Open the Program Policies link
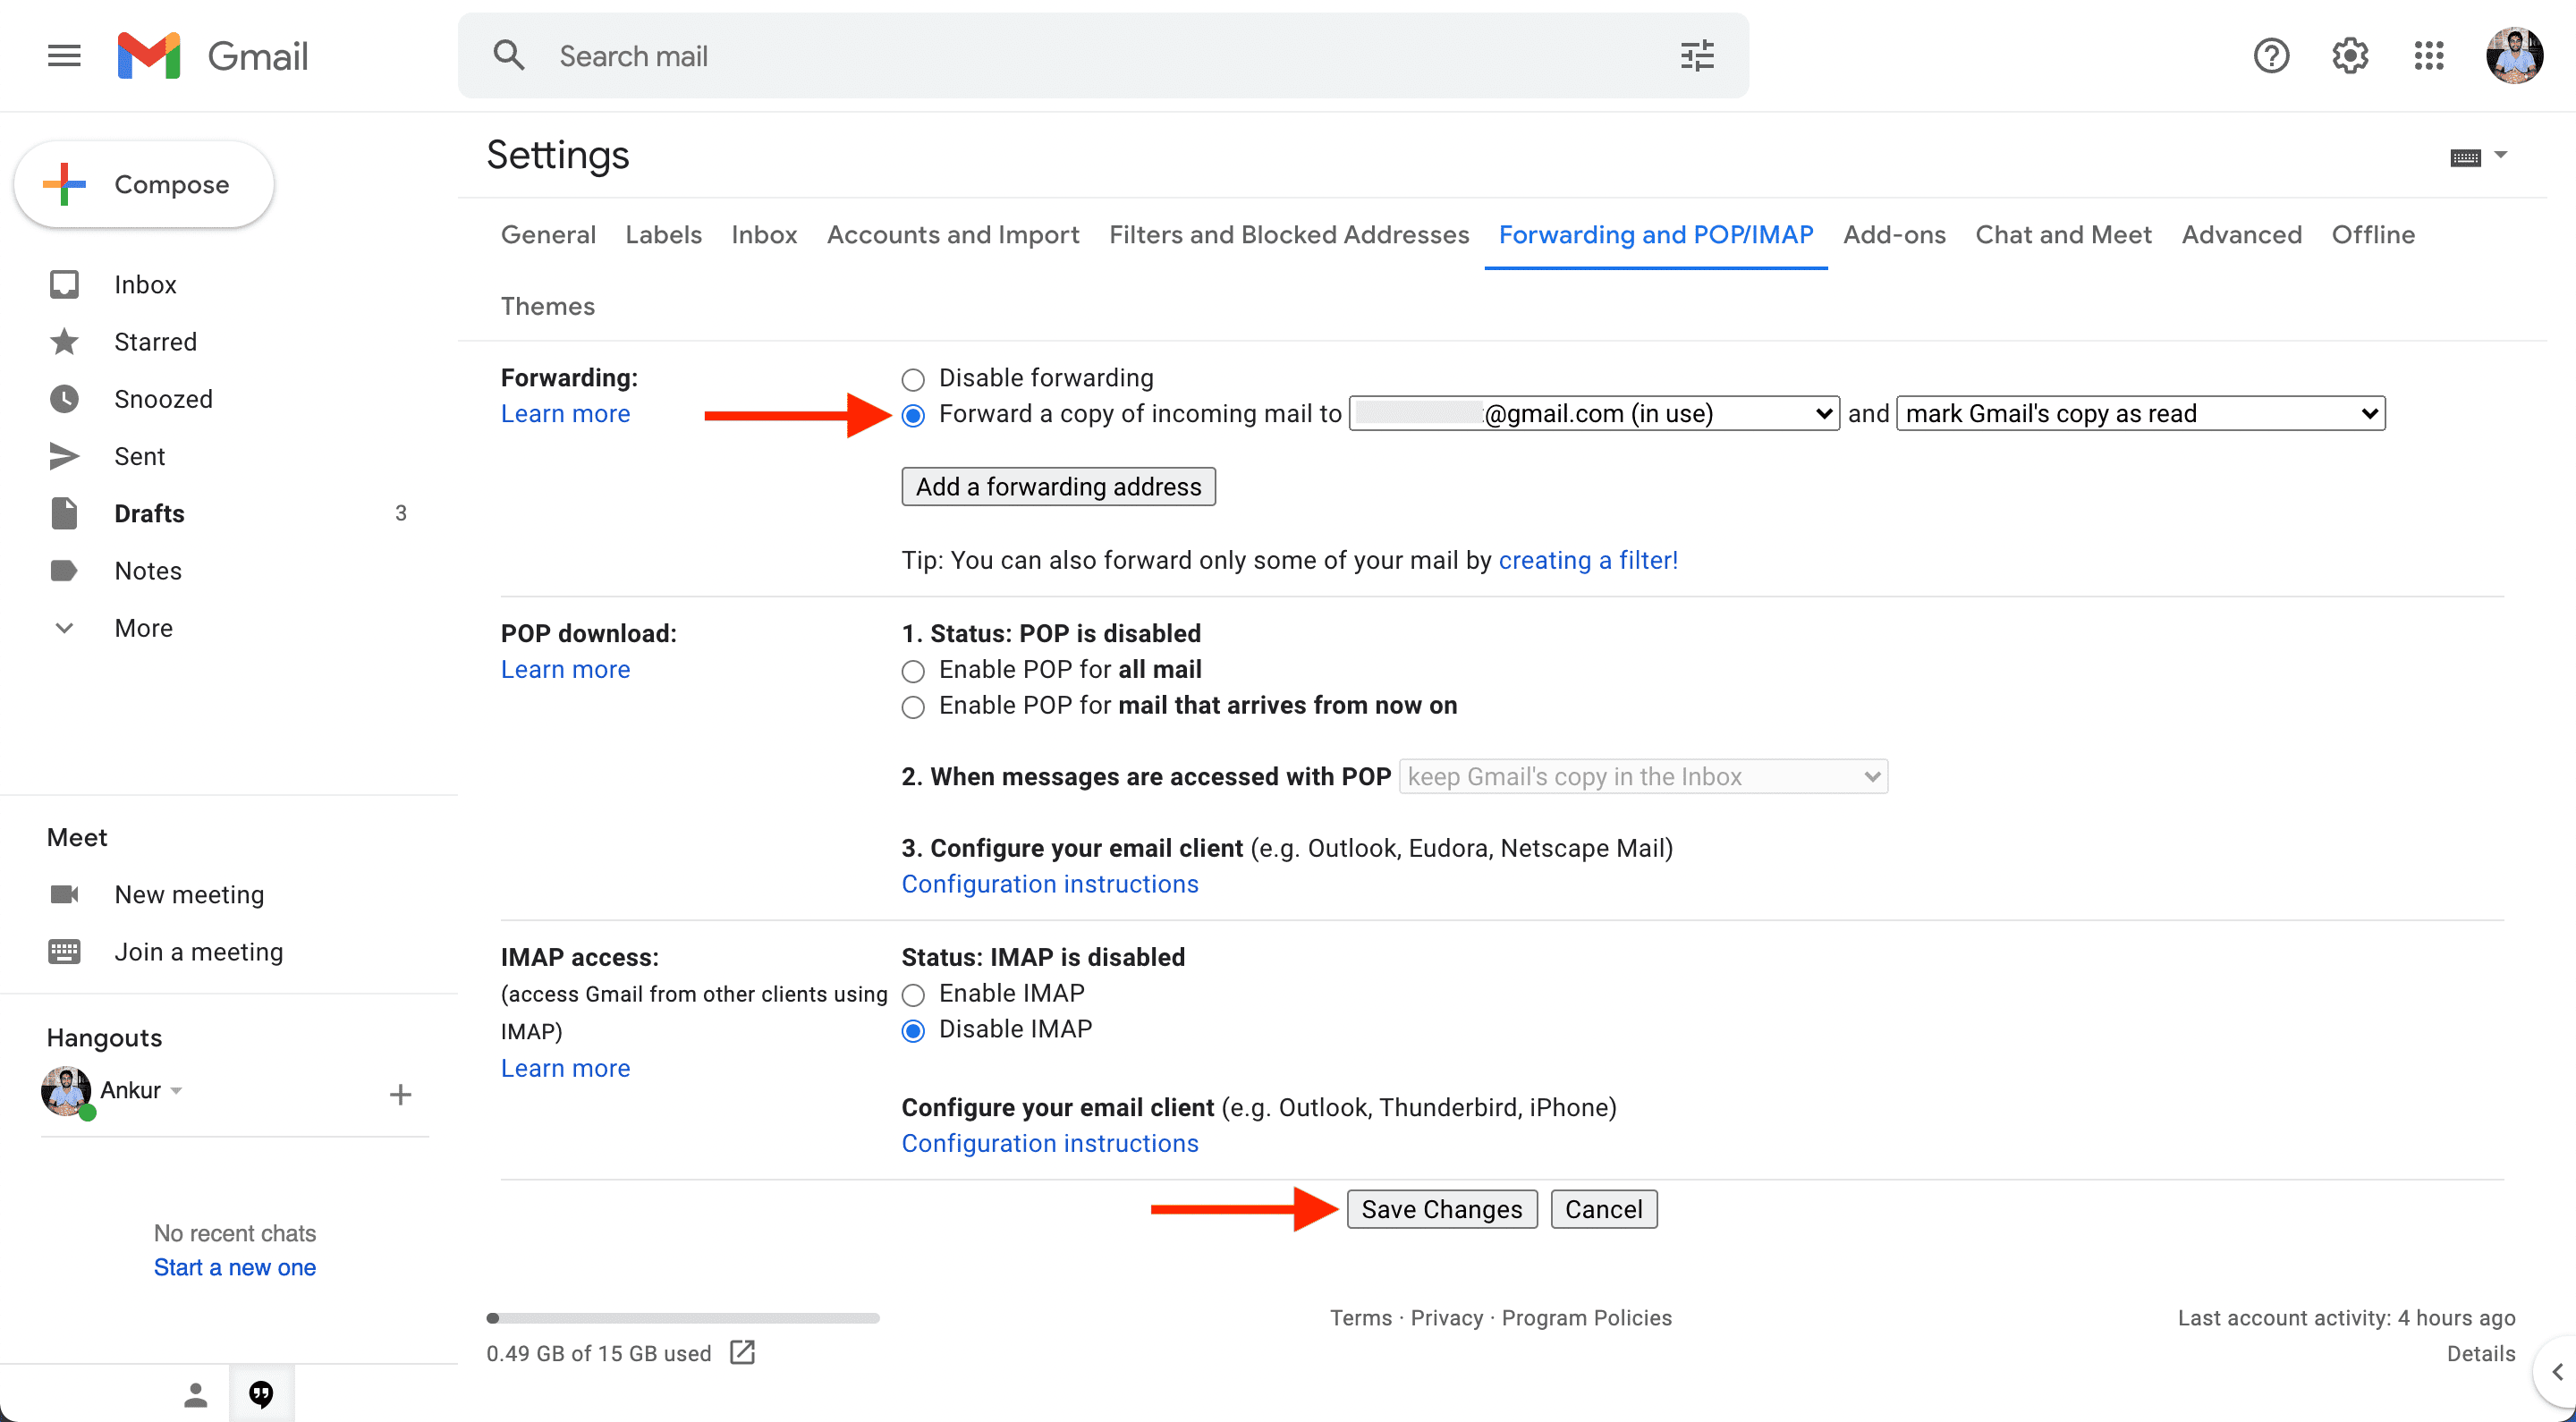This screenshot has height=1422, width=2576. (x=1586, y=1318)
